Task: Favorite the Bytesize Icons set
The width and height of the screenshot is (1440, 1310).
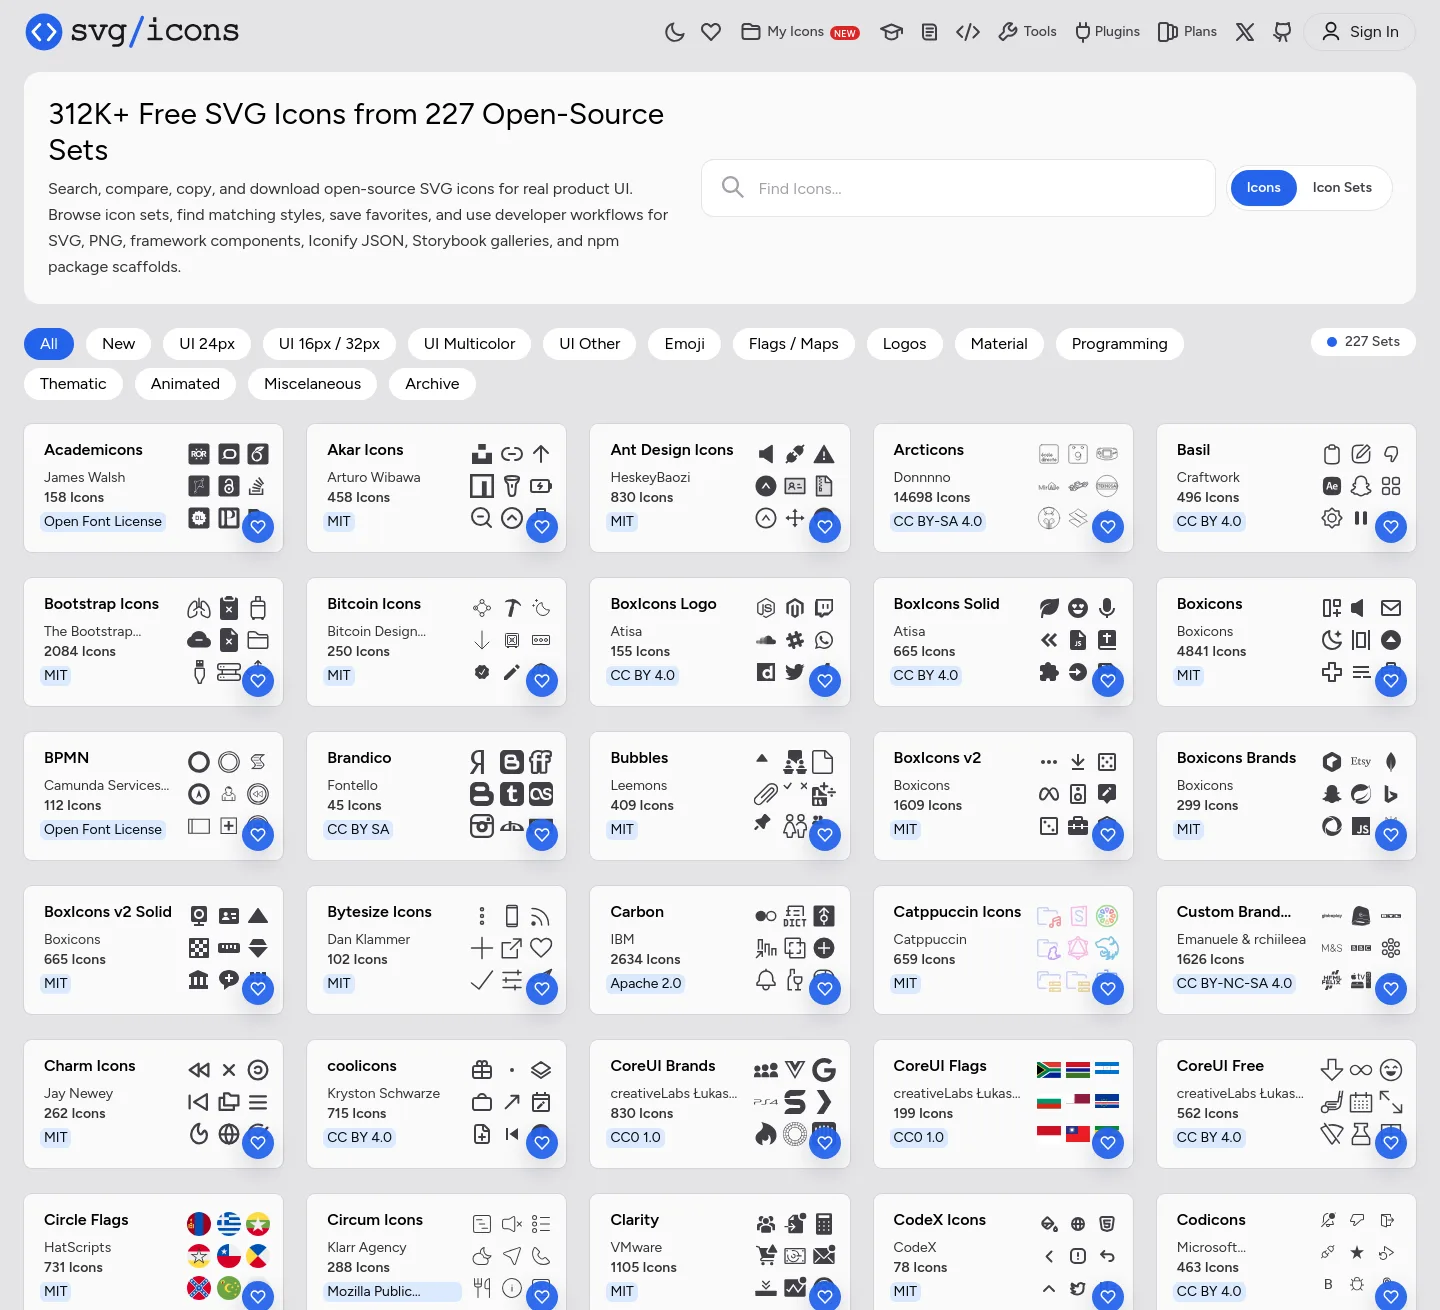Action: point(542,989)
